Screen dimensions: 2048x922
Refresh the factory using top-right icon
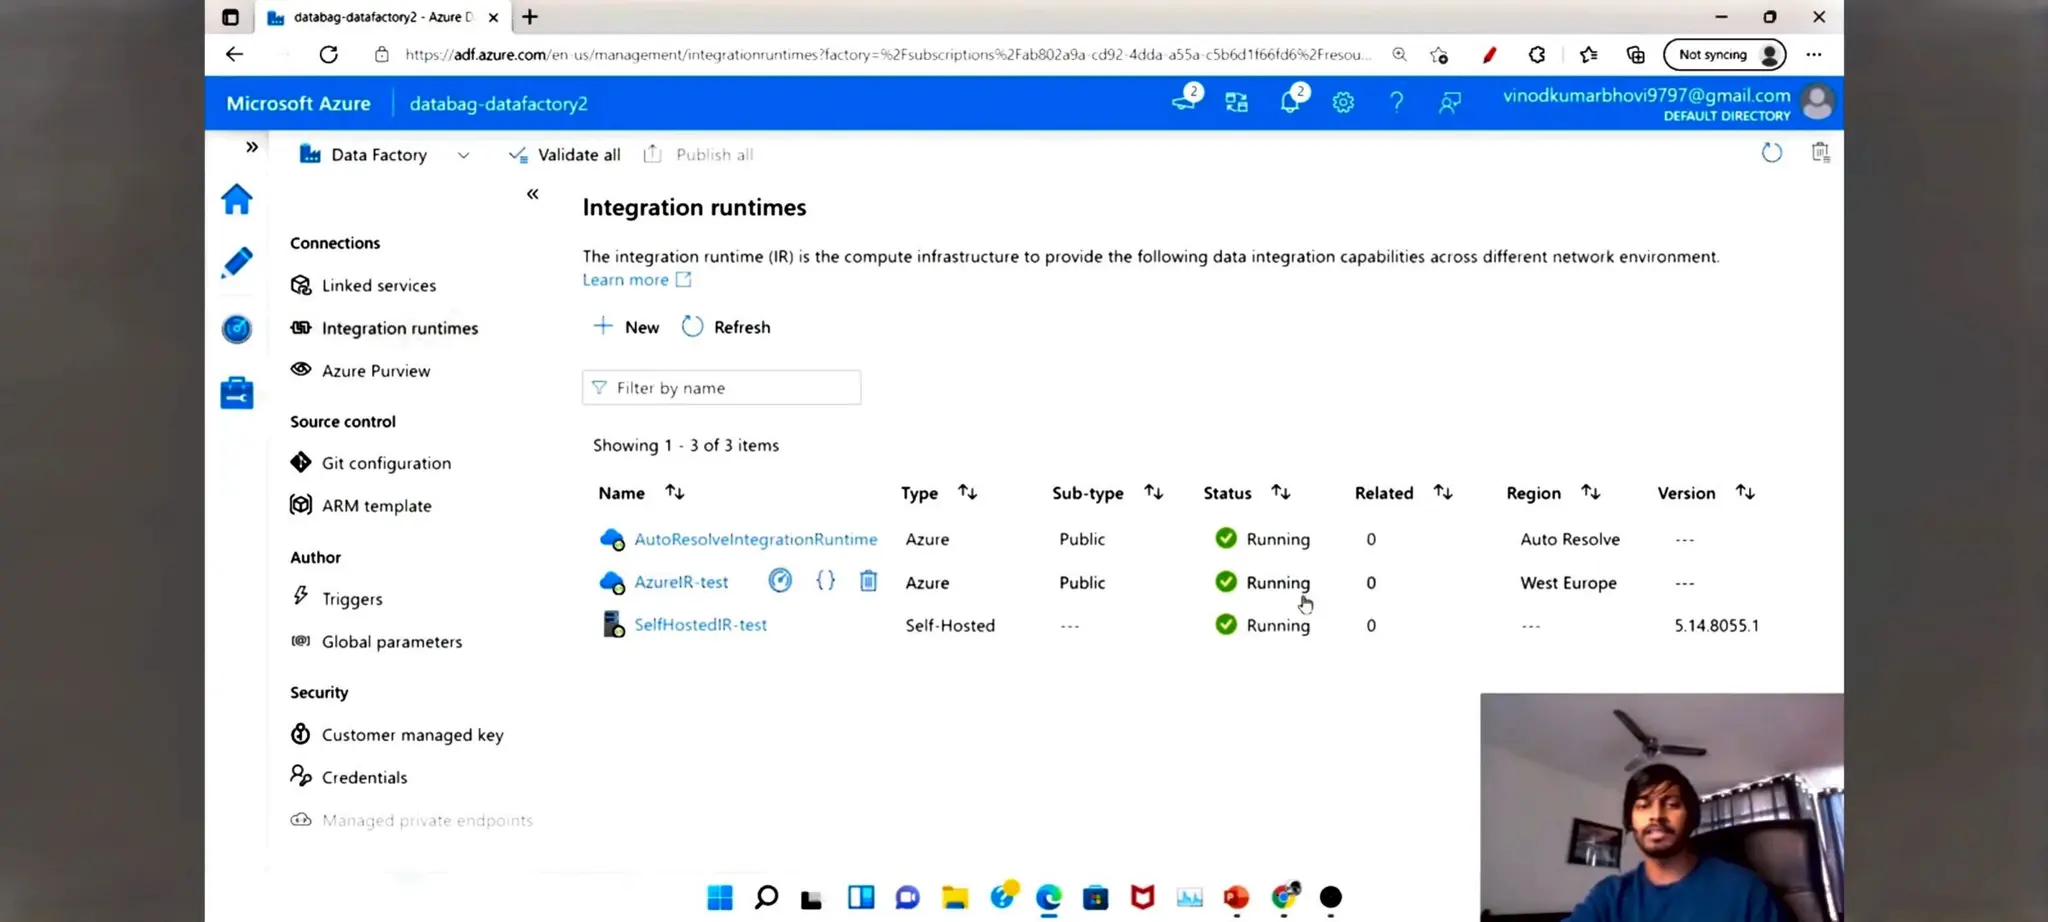(1771, 153)
